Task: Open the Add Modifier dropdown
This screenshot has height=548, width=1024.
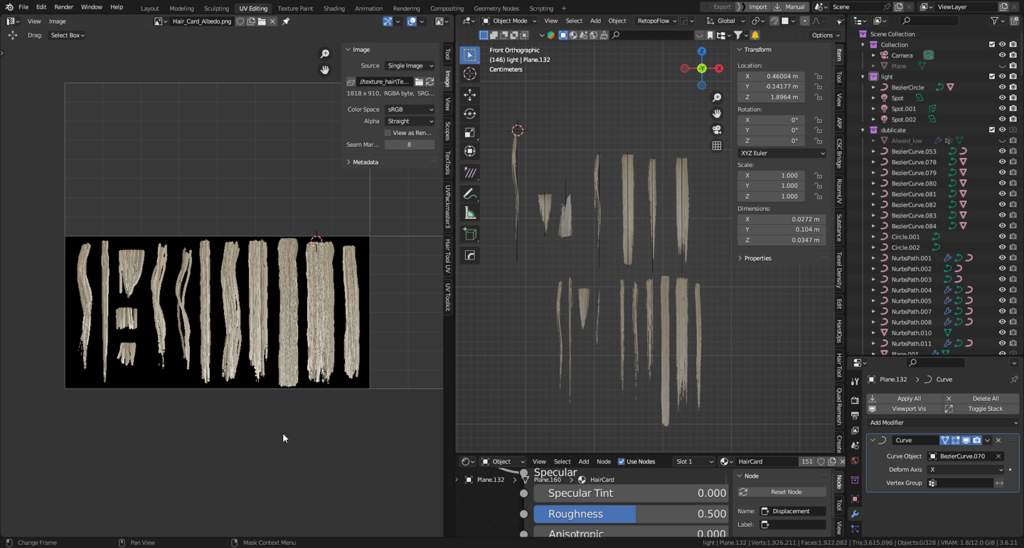Action: (x=943, y=423)
